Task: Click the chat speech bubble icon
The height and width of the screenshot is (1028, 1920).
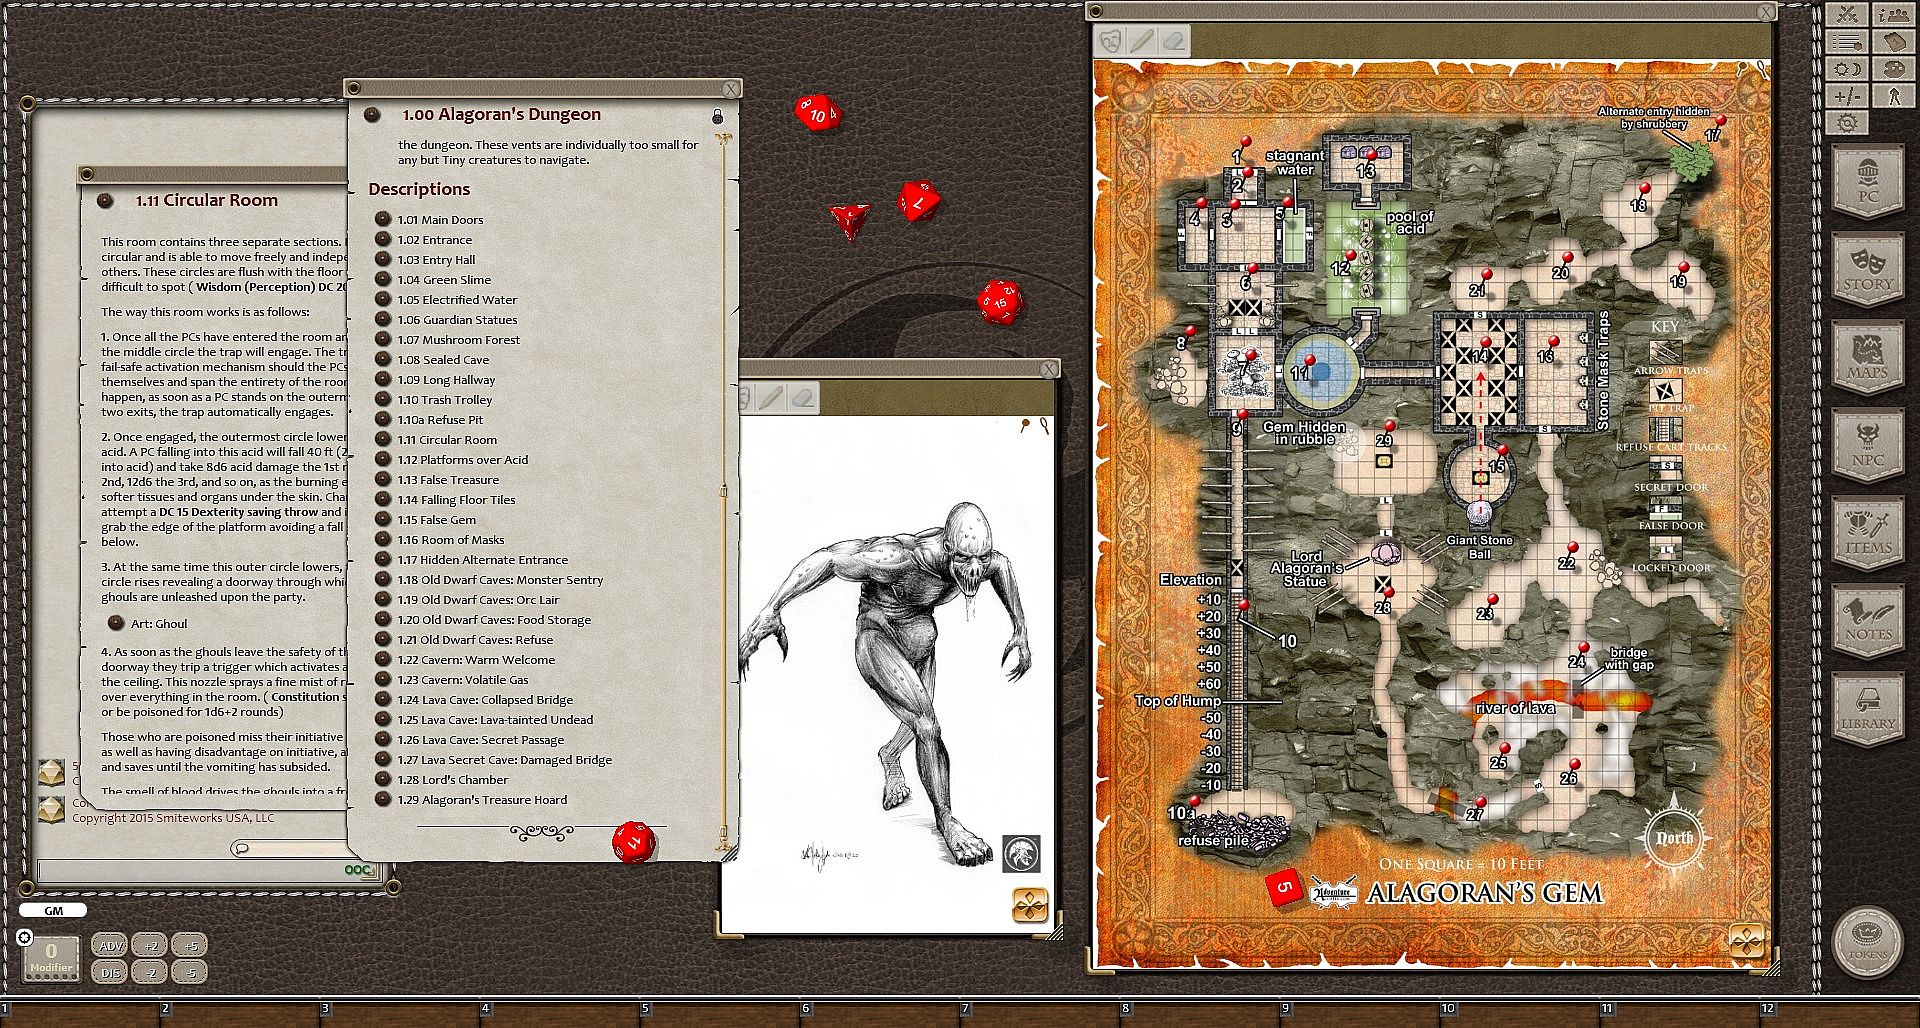Action: pyautogui.click(x=240, y=849)
